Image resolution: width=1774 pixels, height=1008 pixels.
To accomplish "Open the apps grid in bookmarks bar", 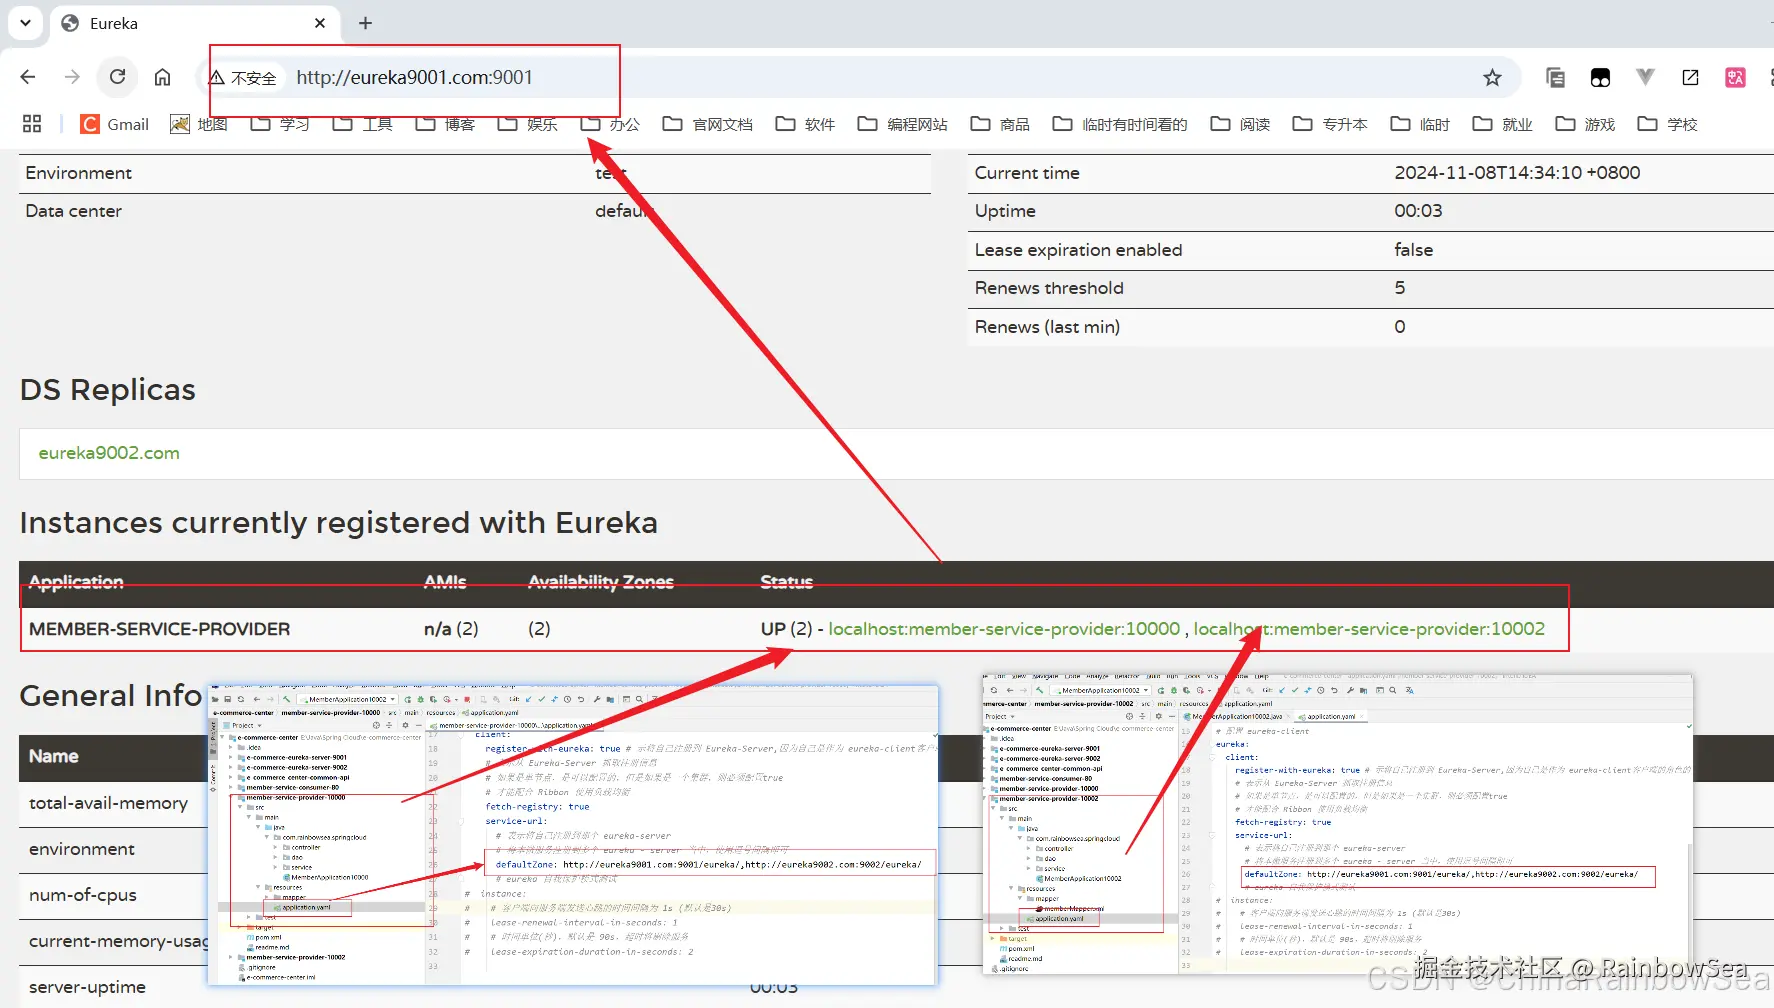I will coord(32,124).
